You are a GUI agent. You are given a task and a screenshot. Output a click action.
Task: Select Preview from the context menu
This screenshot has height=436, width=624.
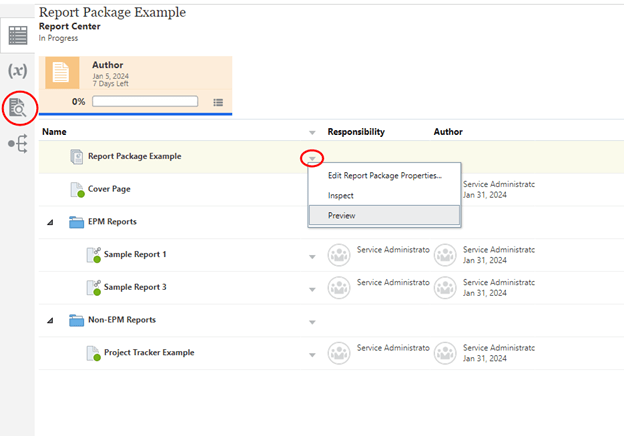[x=342, y=215]
